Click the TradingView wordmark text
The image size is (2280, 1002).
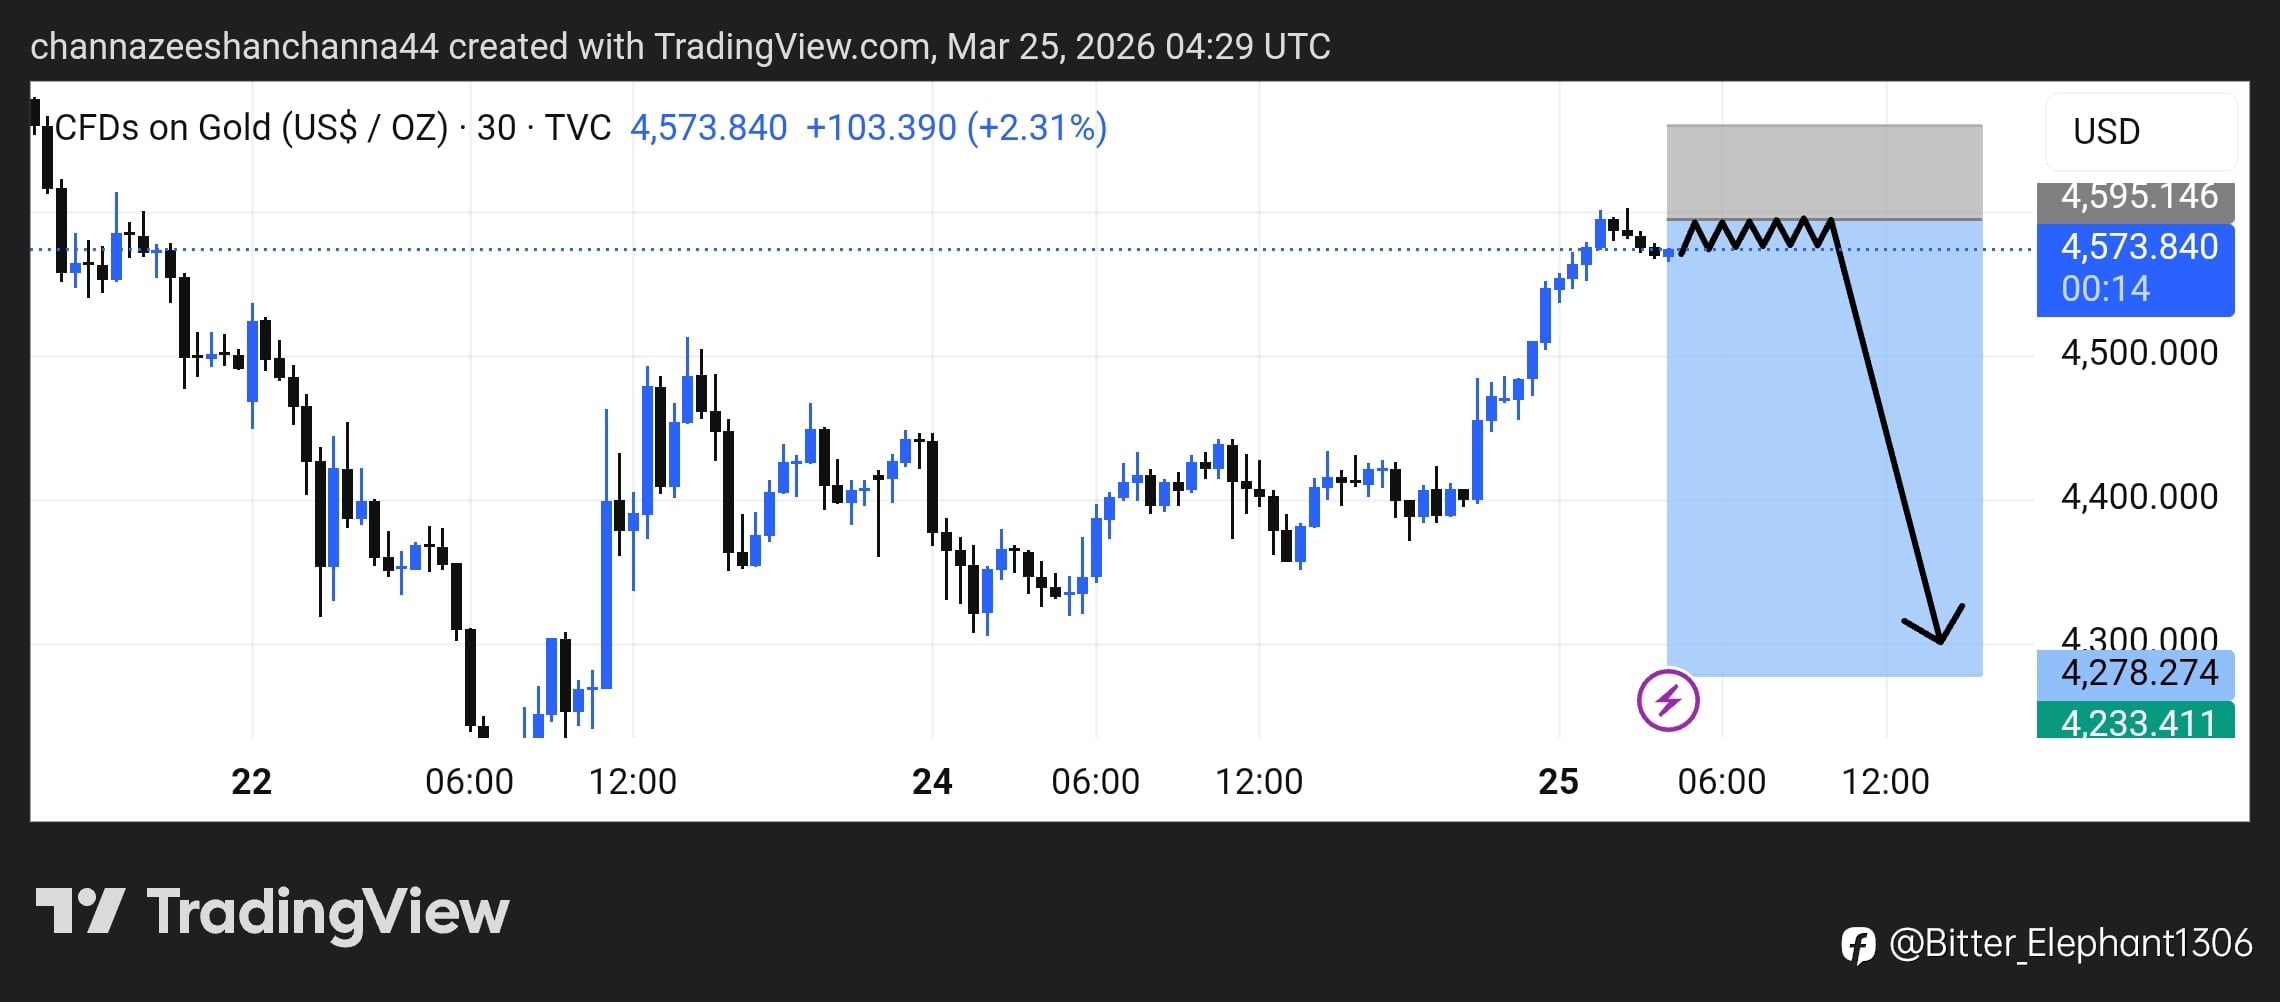(x=327, y=912)
